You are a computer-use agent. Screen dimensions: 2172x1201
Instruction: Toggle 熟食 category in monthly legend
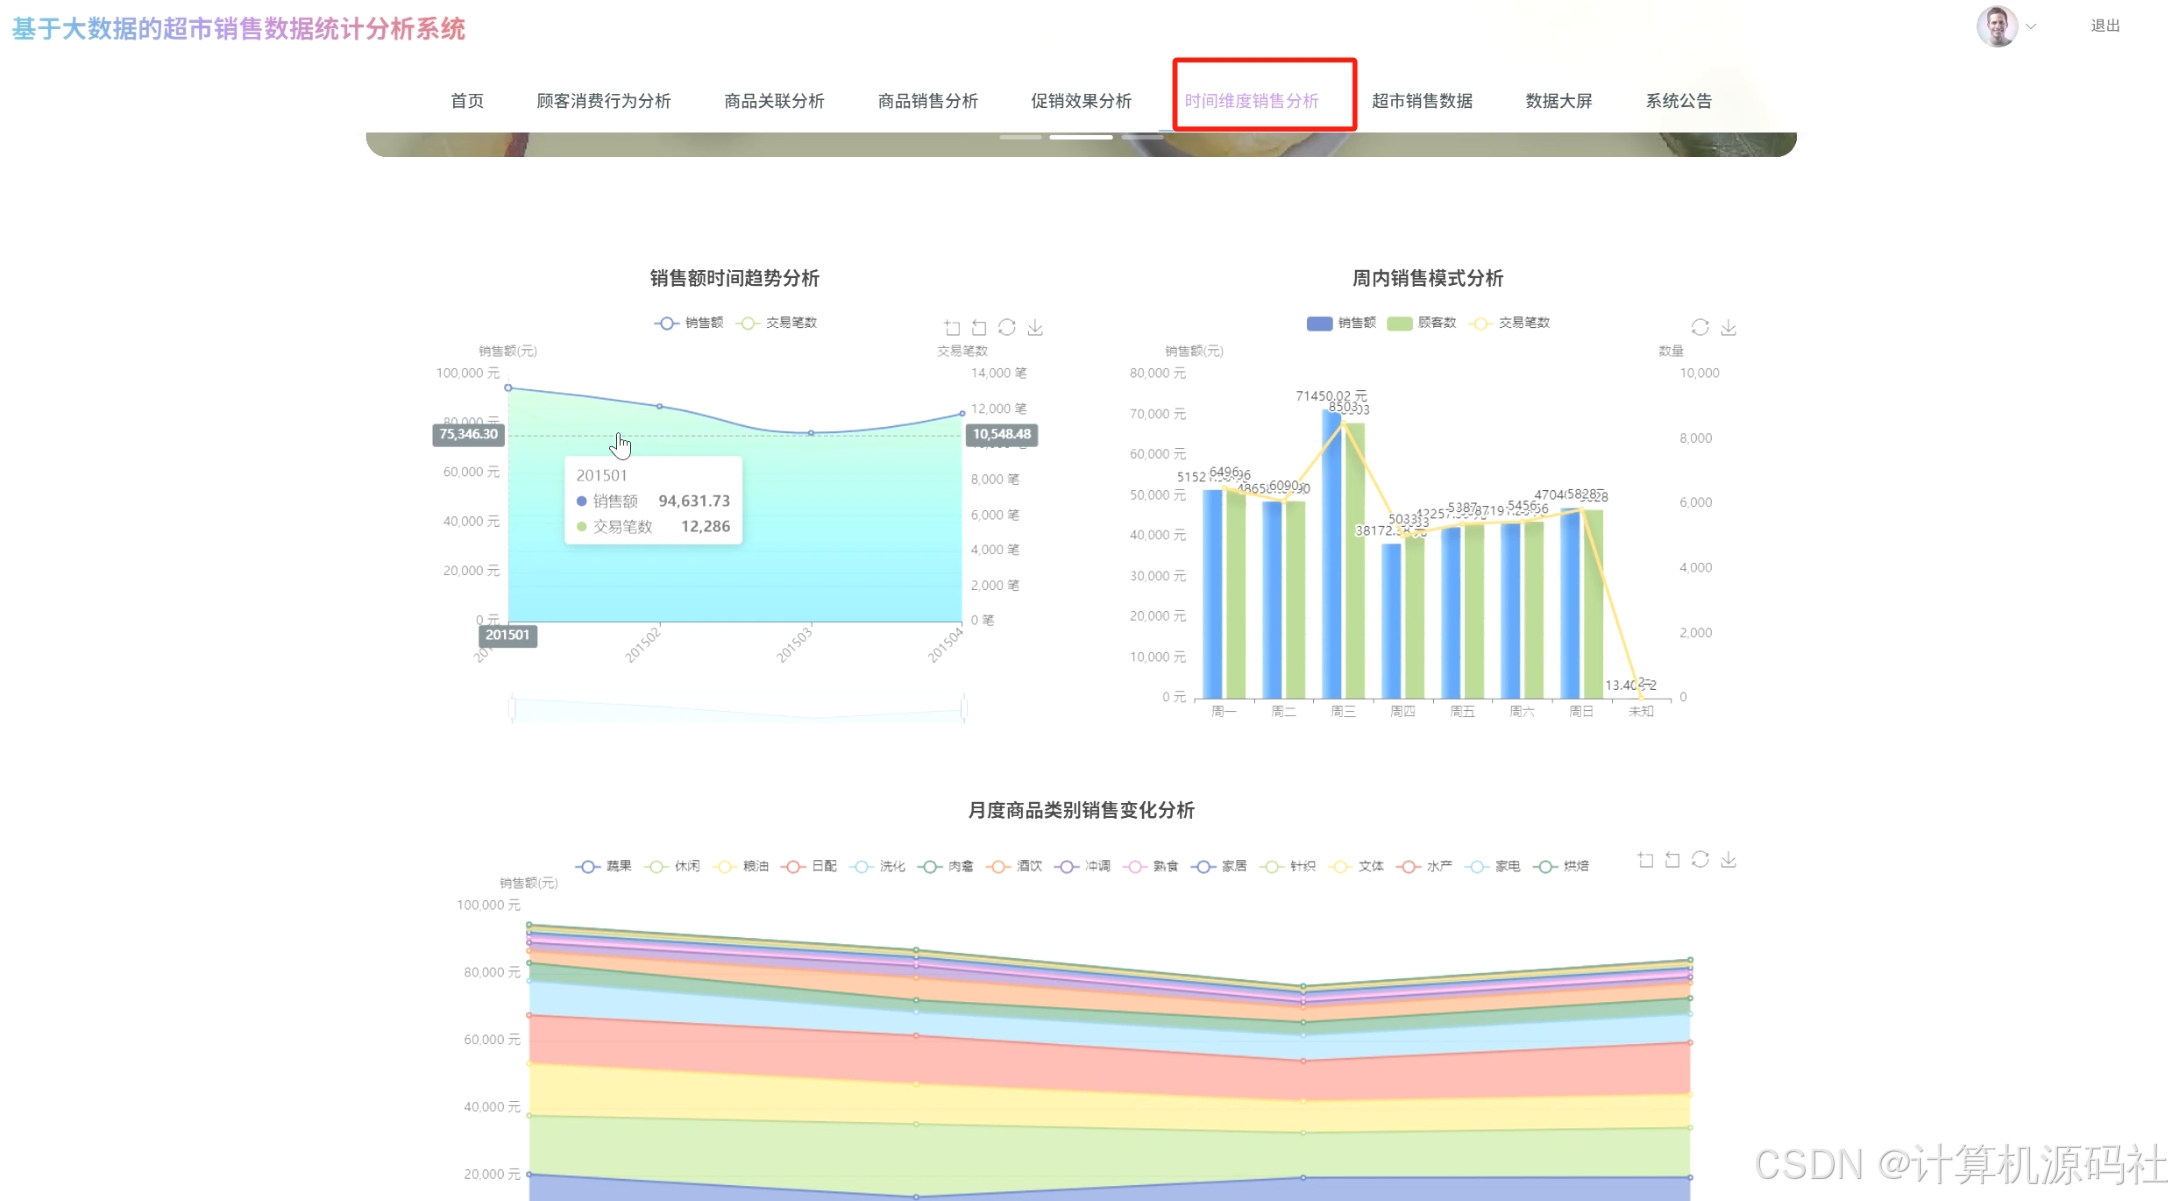pos(1151,866)
